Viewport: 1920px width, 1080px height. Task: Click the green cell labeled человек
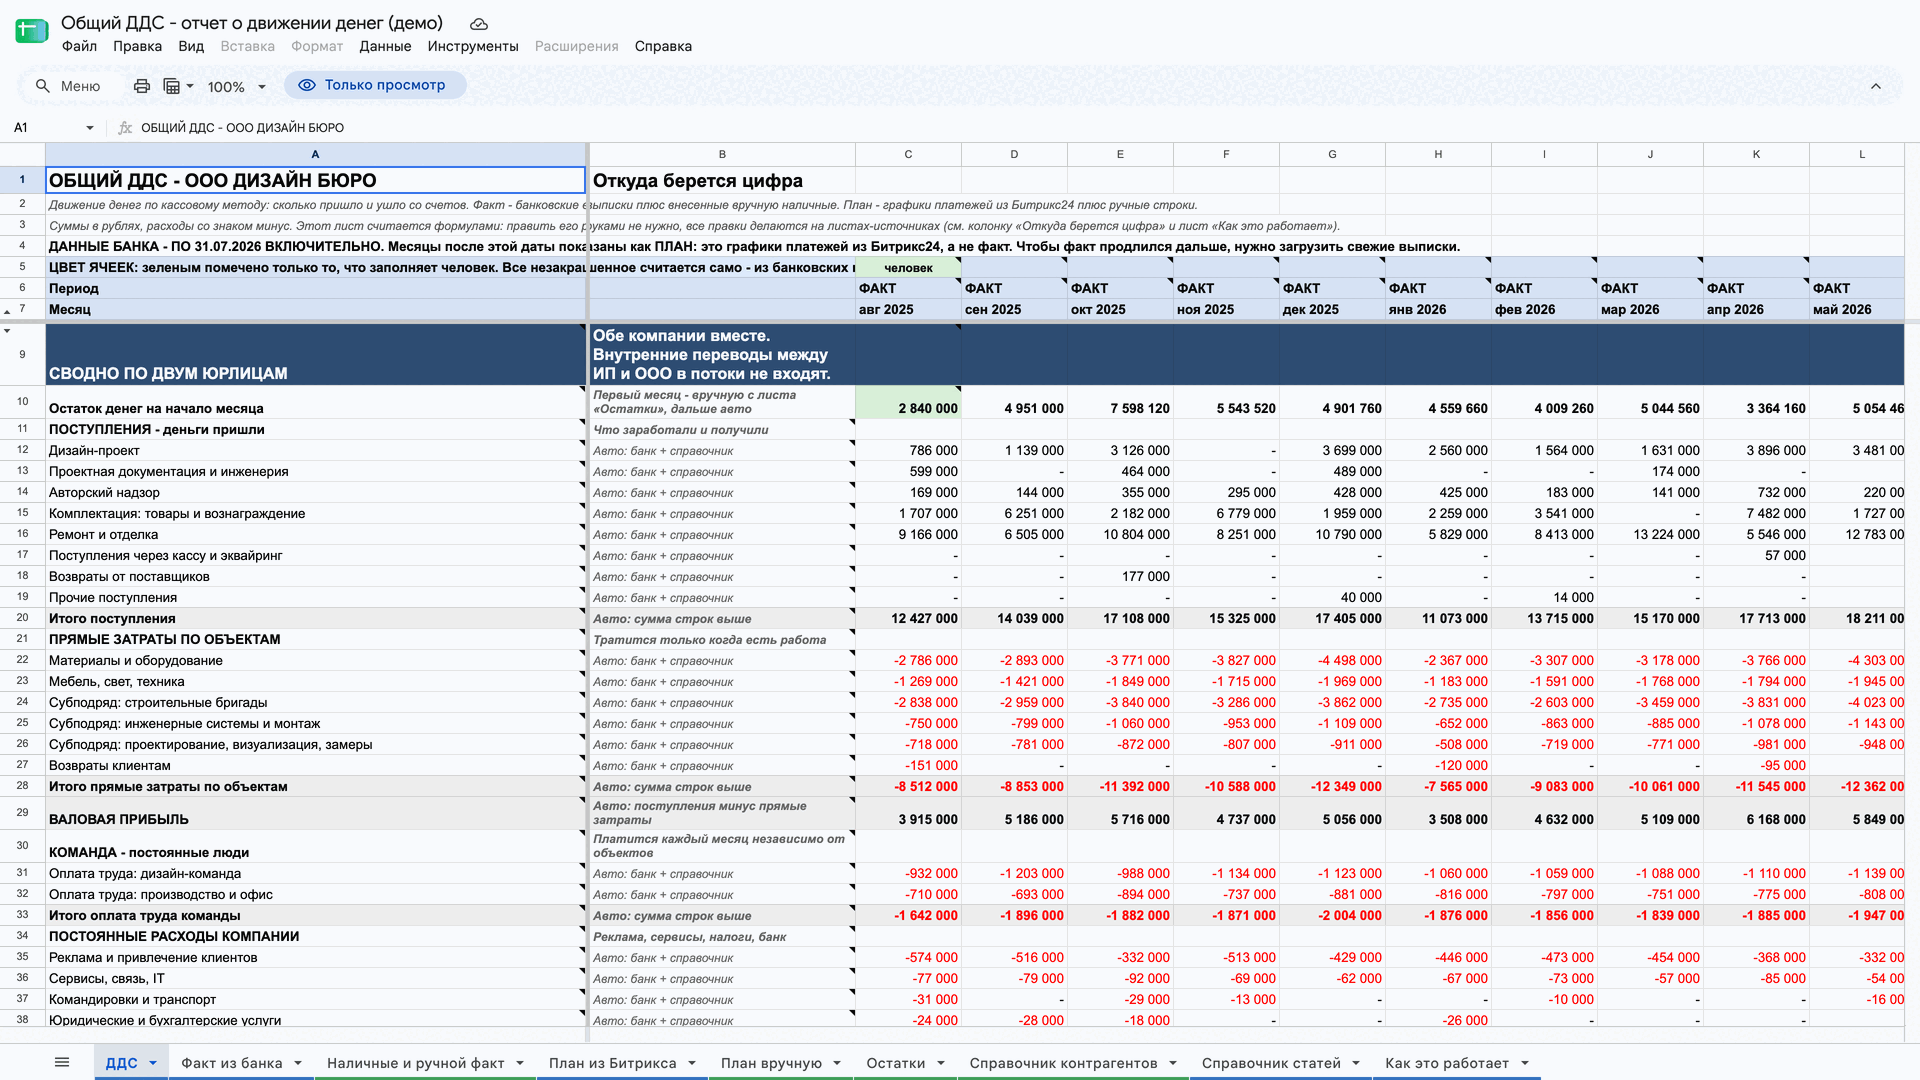coord(908,267)
